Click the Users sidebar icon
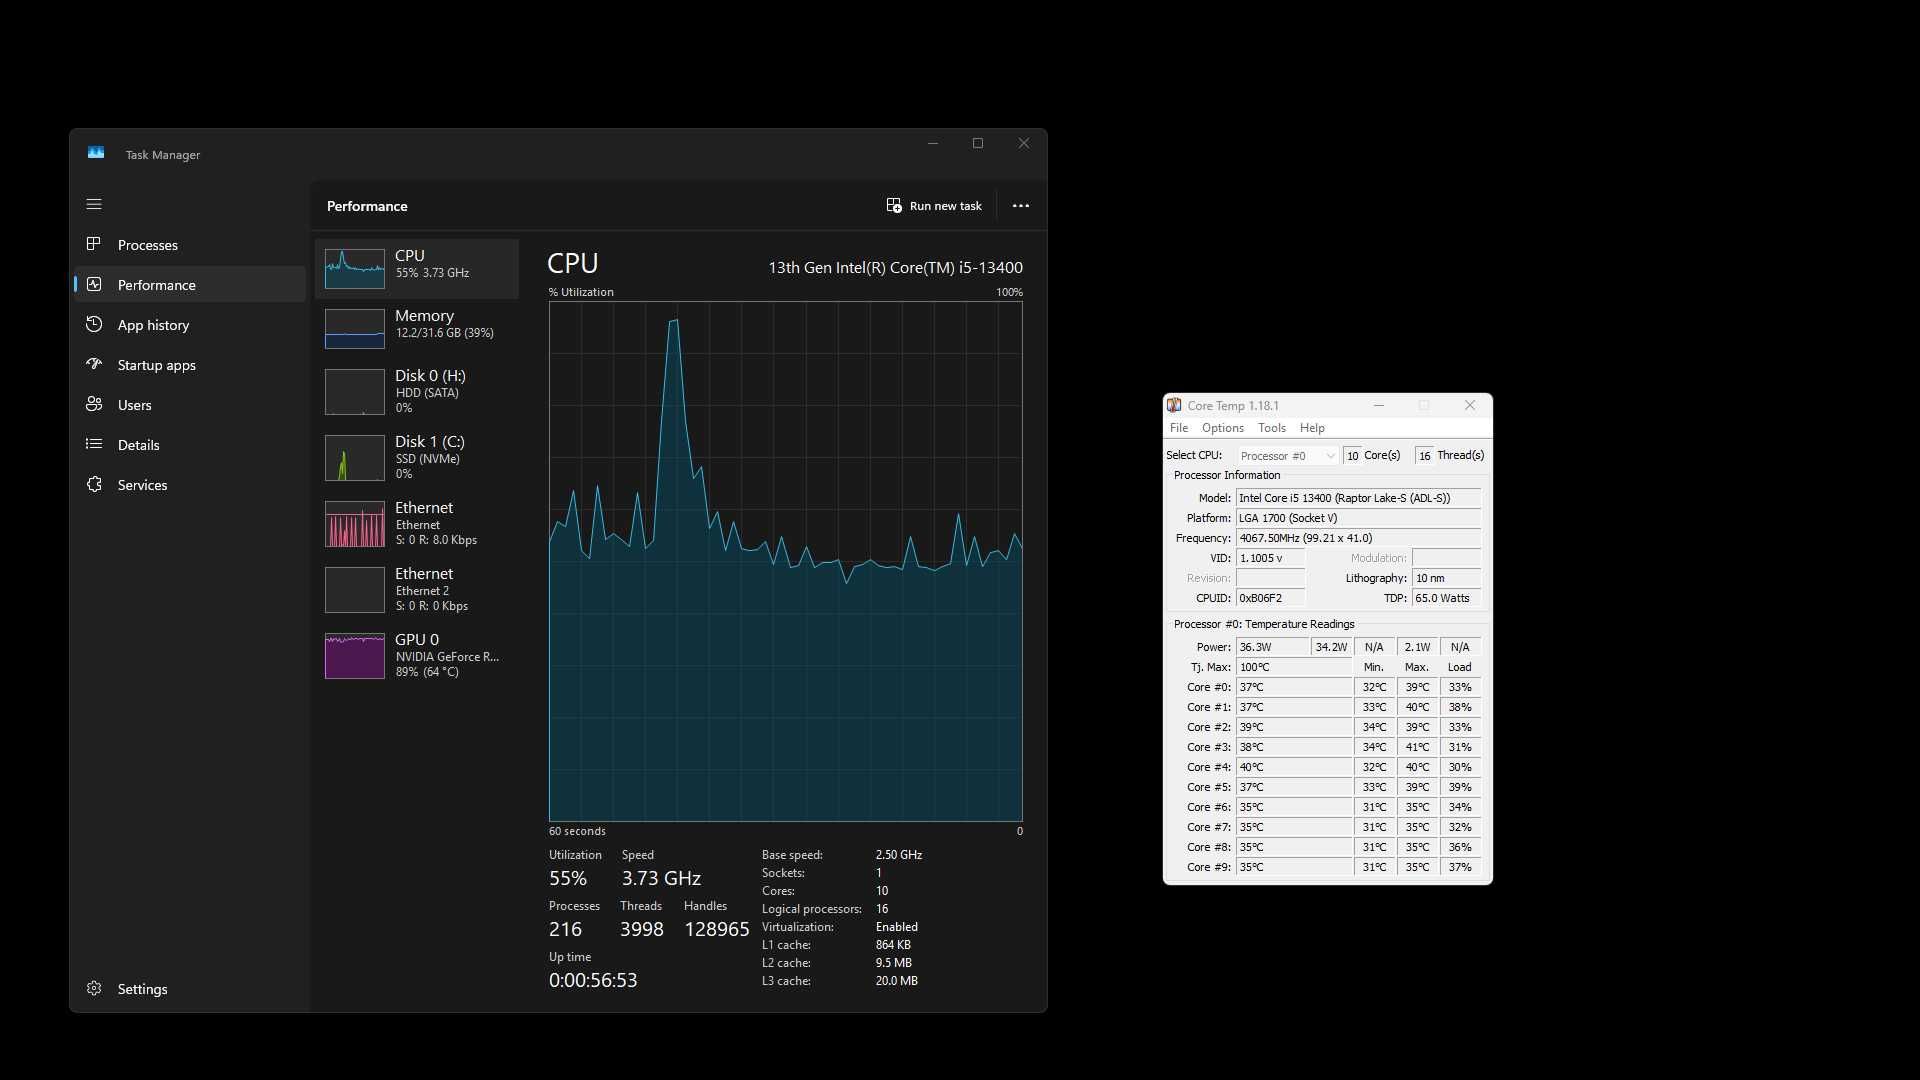 [94, 404]
